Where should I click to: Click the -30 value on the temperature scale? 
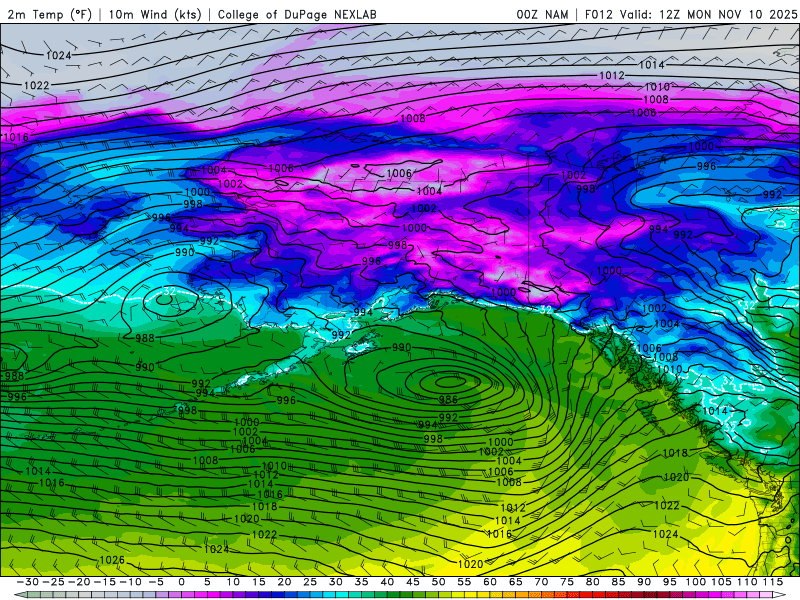pos(28,582)
